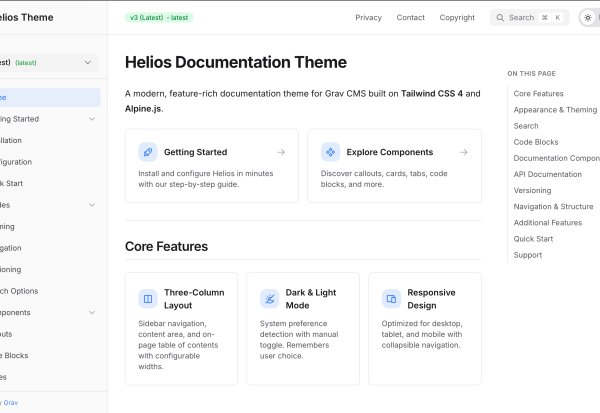The height and width of the screenshot is (413, 600).
Task: Click the Responsive Design devices icon
Action: click(x=391, y=299)
